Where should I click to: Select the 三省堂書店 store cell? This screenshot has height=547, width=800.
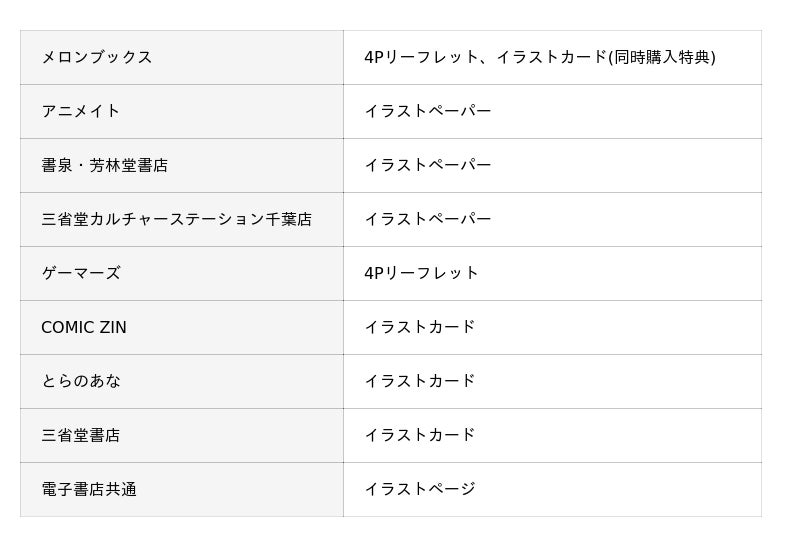pyautogui.click(x=81, y=435)
